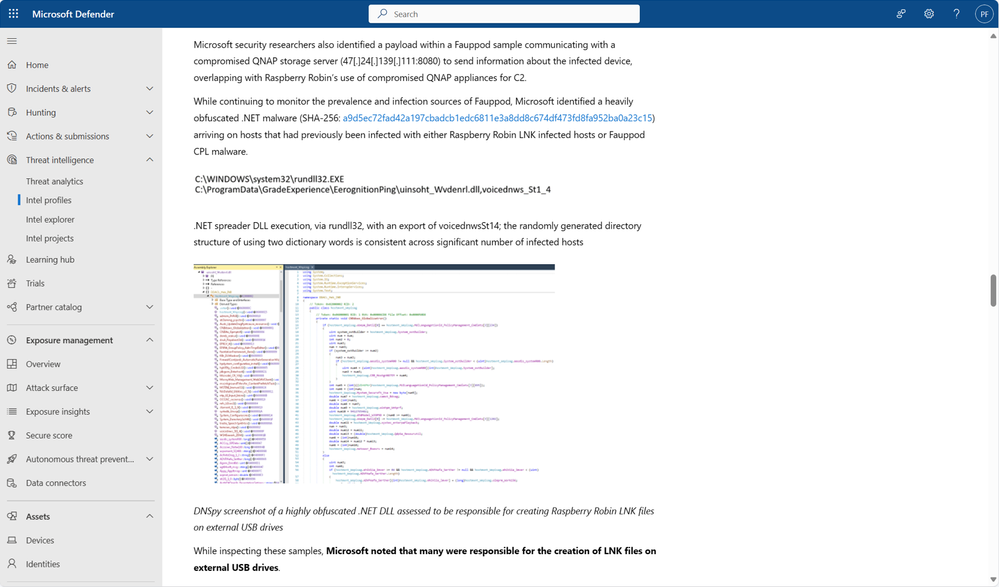Click the Actions & submissions icon
The height and width of the screenshot is (587, 999).
click(x=12, y=136)
